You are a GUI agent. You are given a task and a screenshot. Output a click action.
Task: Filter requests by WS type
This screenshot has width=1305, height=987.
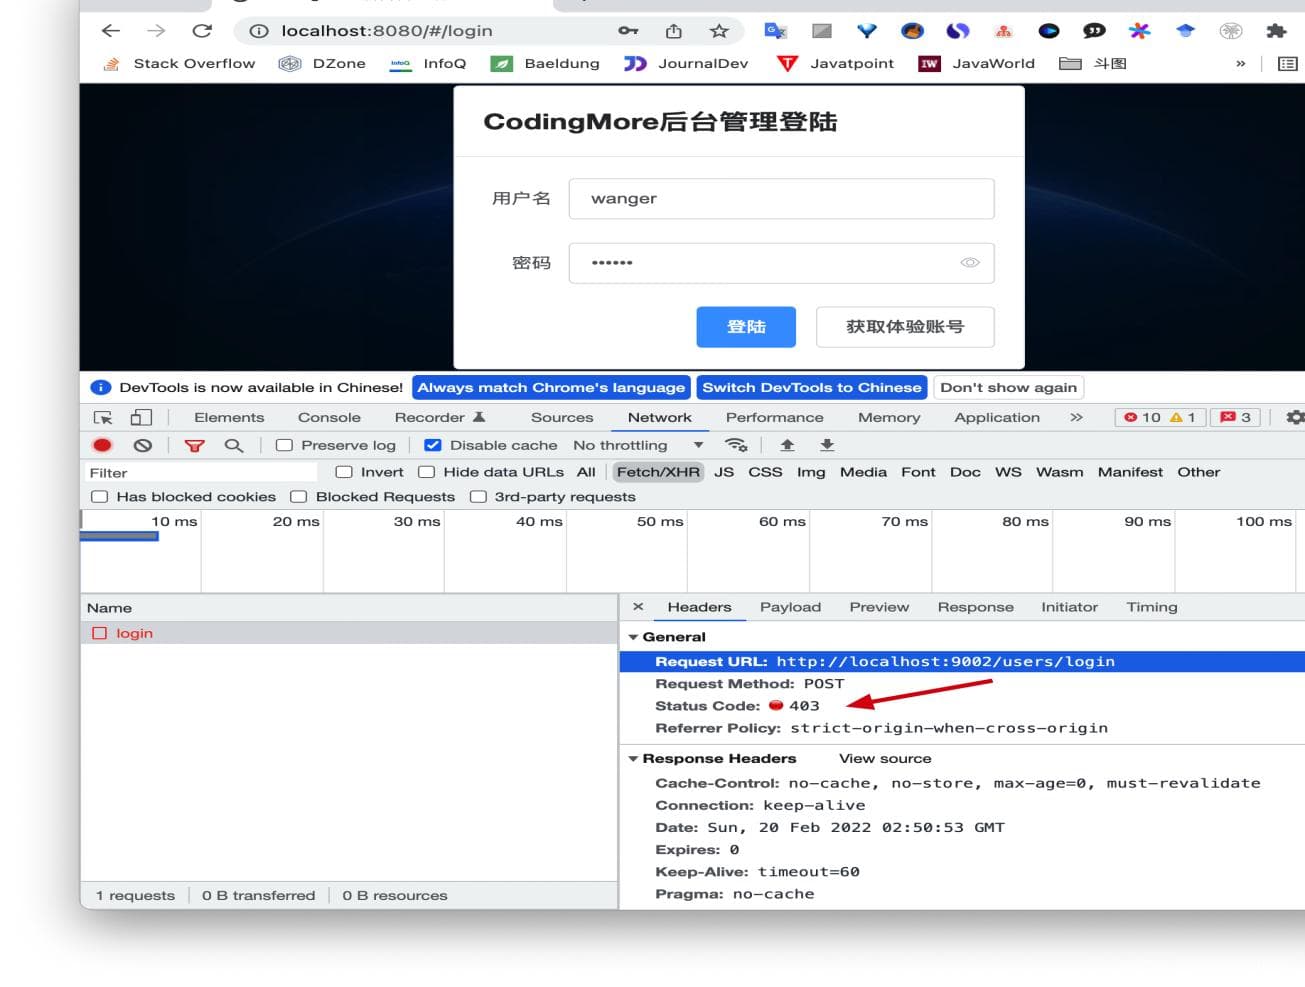click(1008, 472)
